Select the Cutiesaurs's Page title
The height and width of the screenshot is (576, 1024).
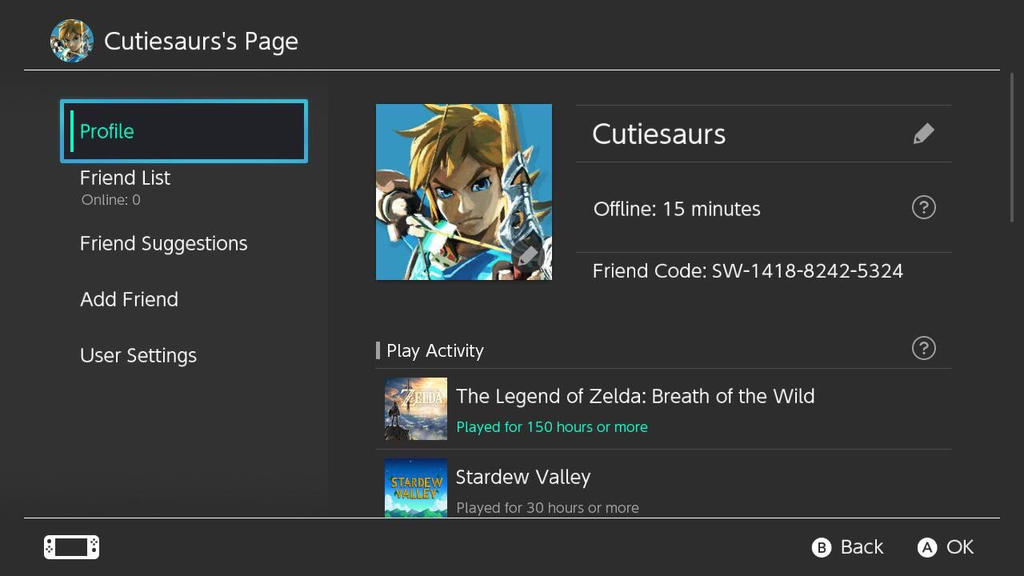pyautogui.click(x=199, y=41)
